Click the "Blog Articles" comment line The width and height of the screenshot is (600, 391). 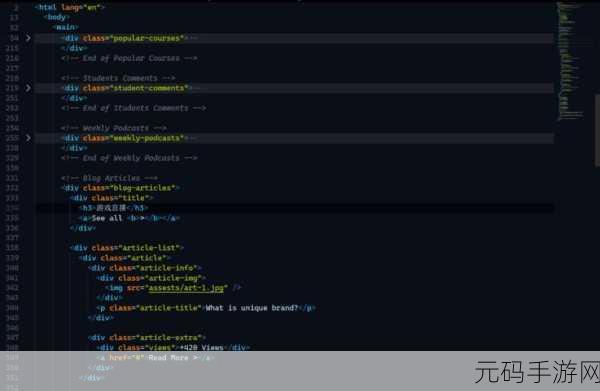click(109, 178)
